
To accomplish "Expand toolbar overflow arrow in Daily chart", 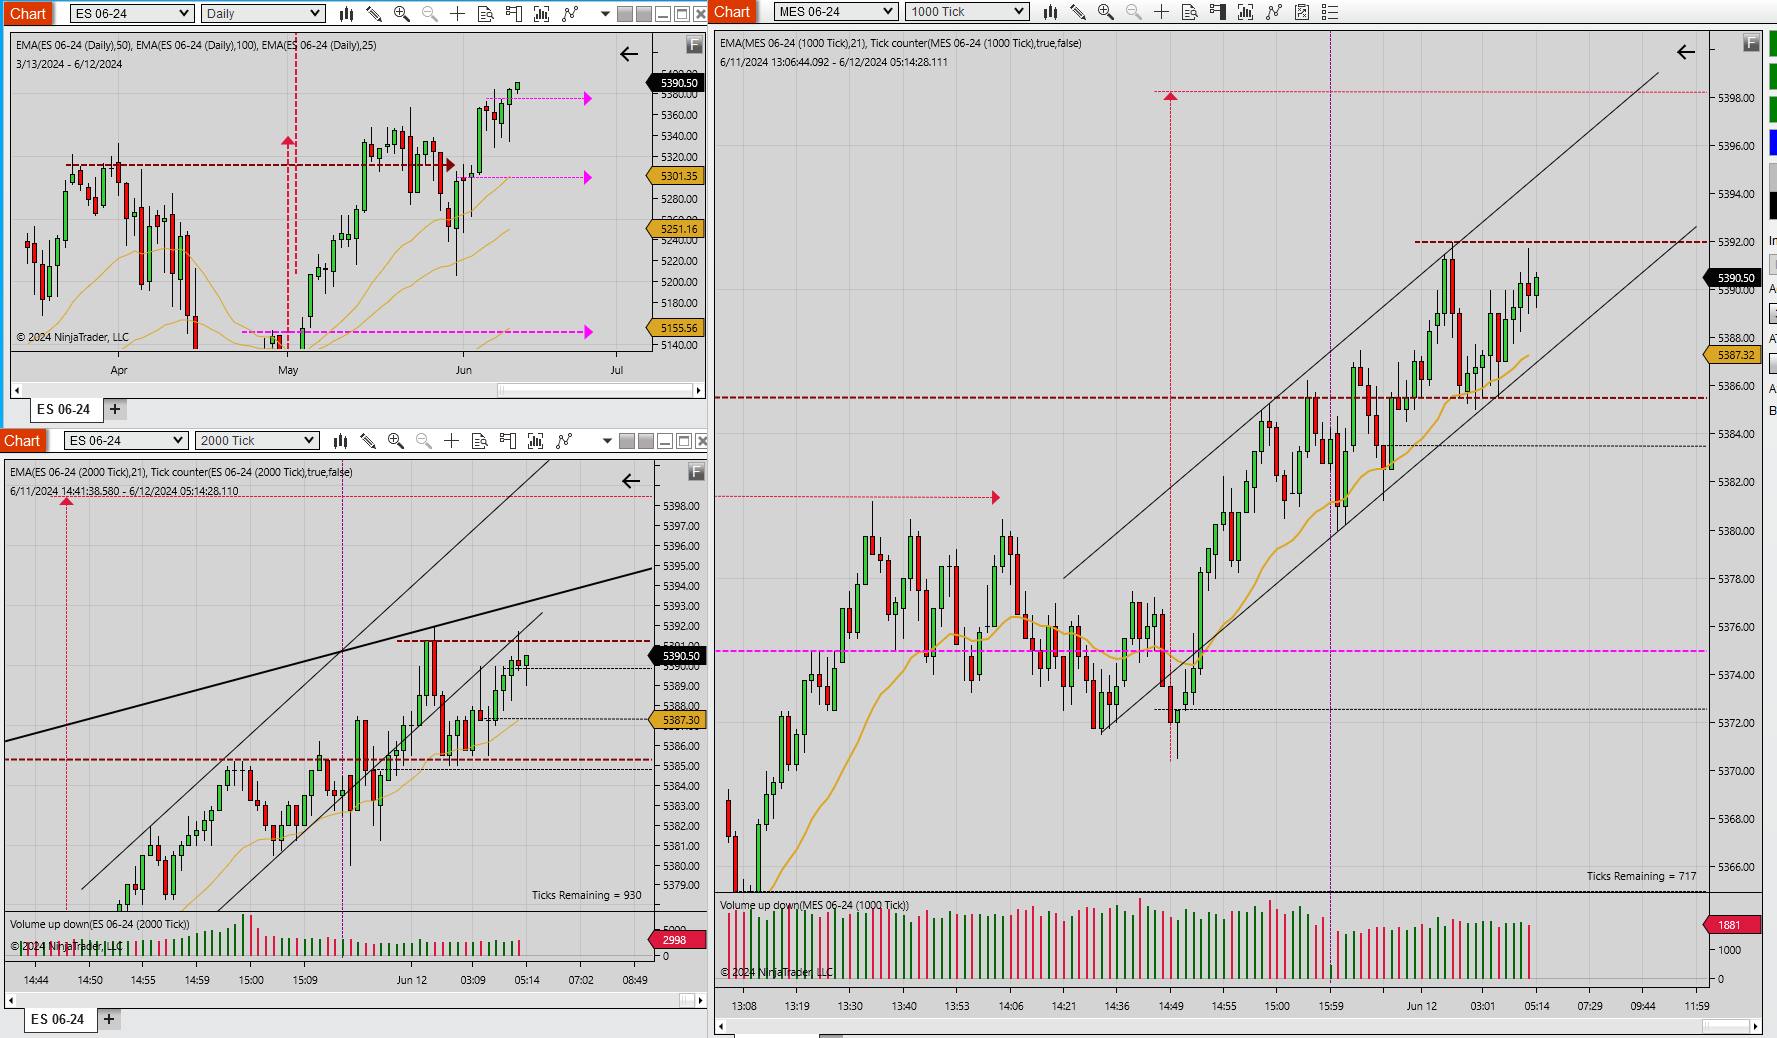I will tap(605, 14).
